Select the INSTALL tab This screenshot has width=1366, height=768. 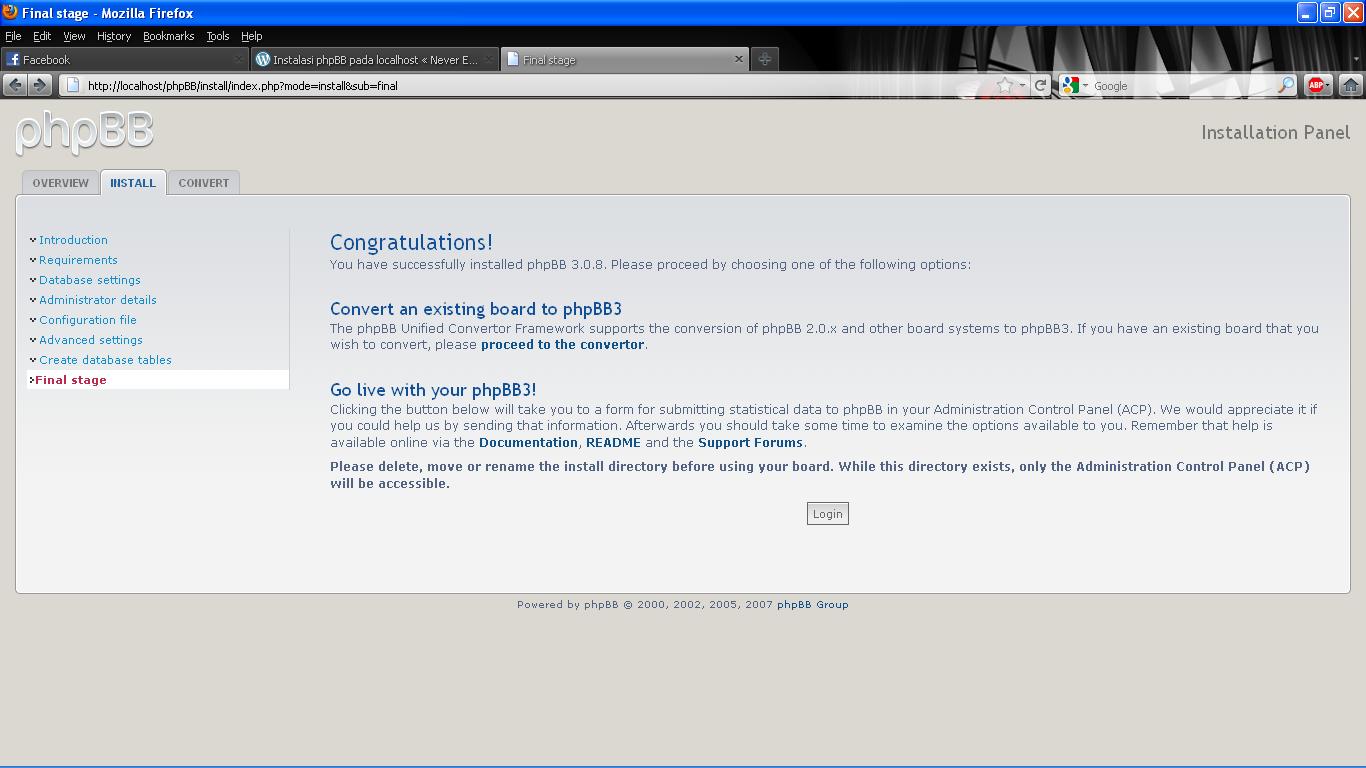point(133,183)
